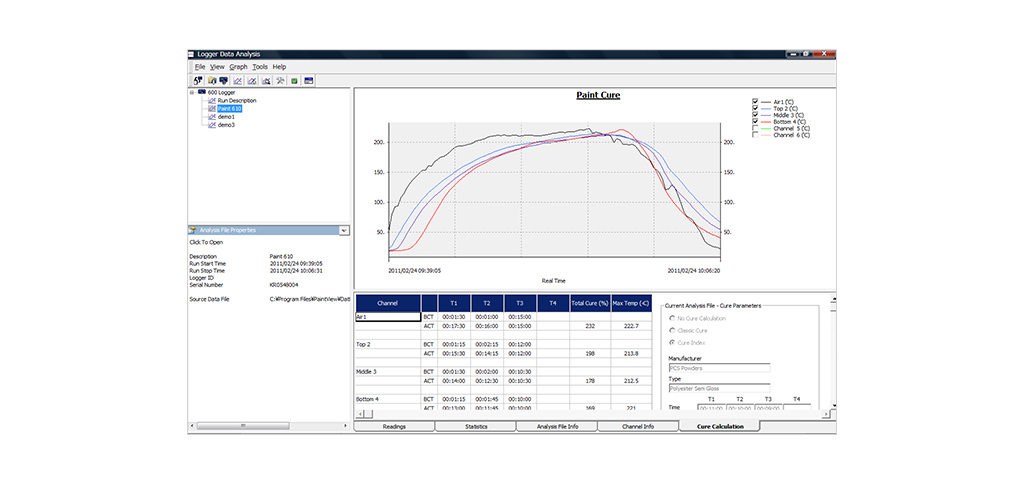
Task: Select the Cure Index radio button
Action: coord(672,342)
